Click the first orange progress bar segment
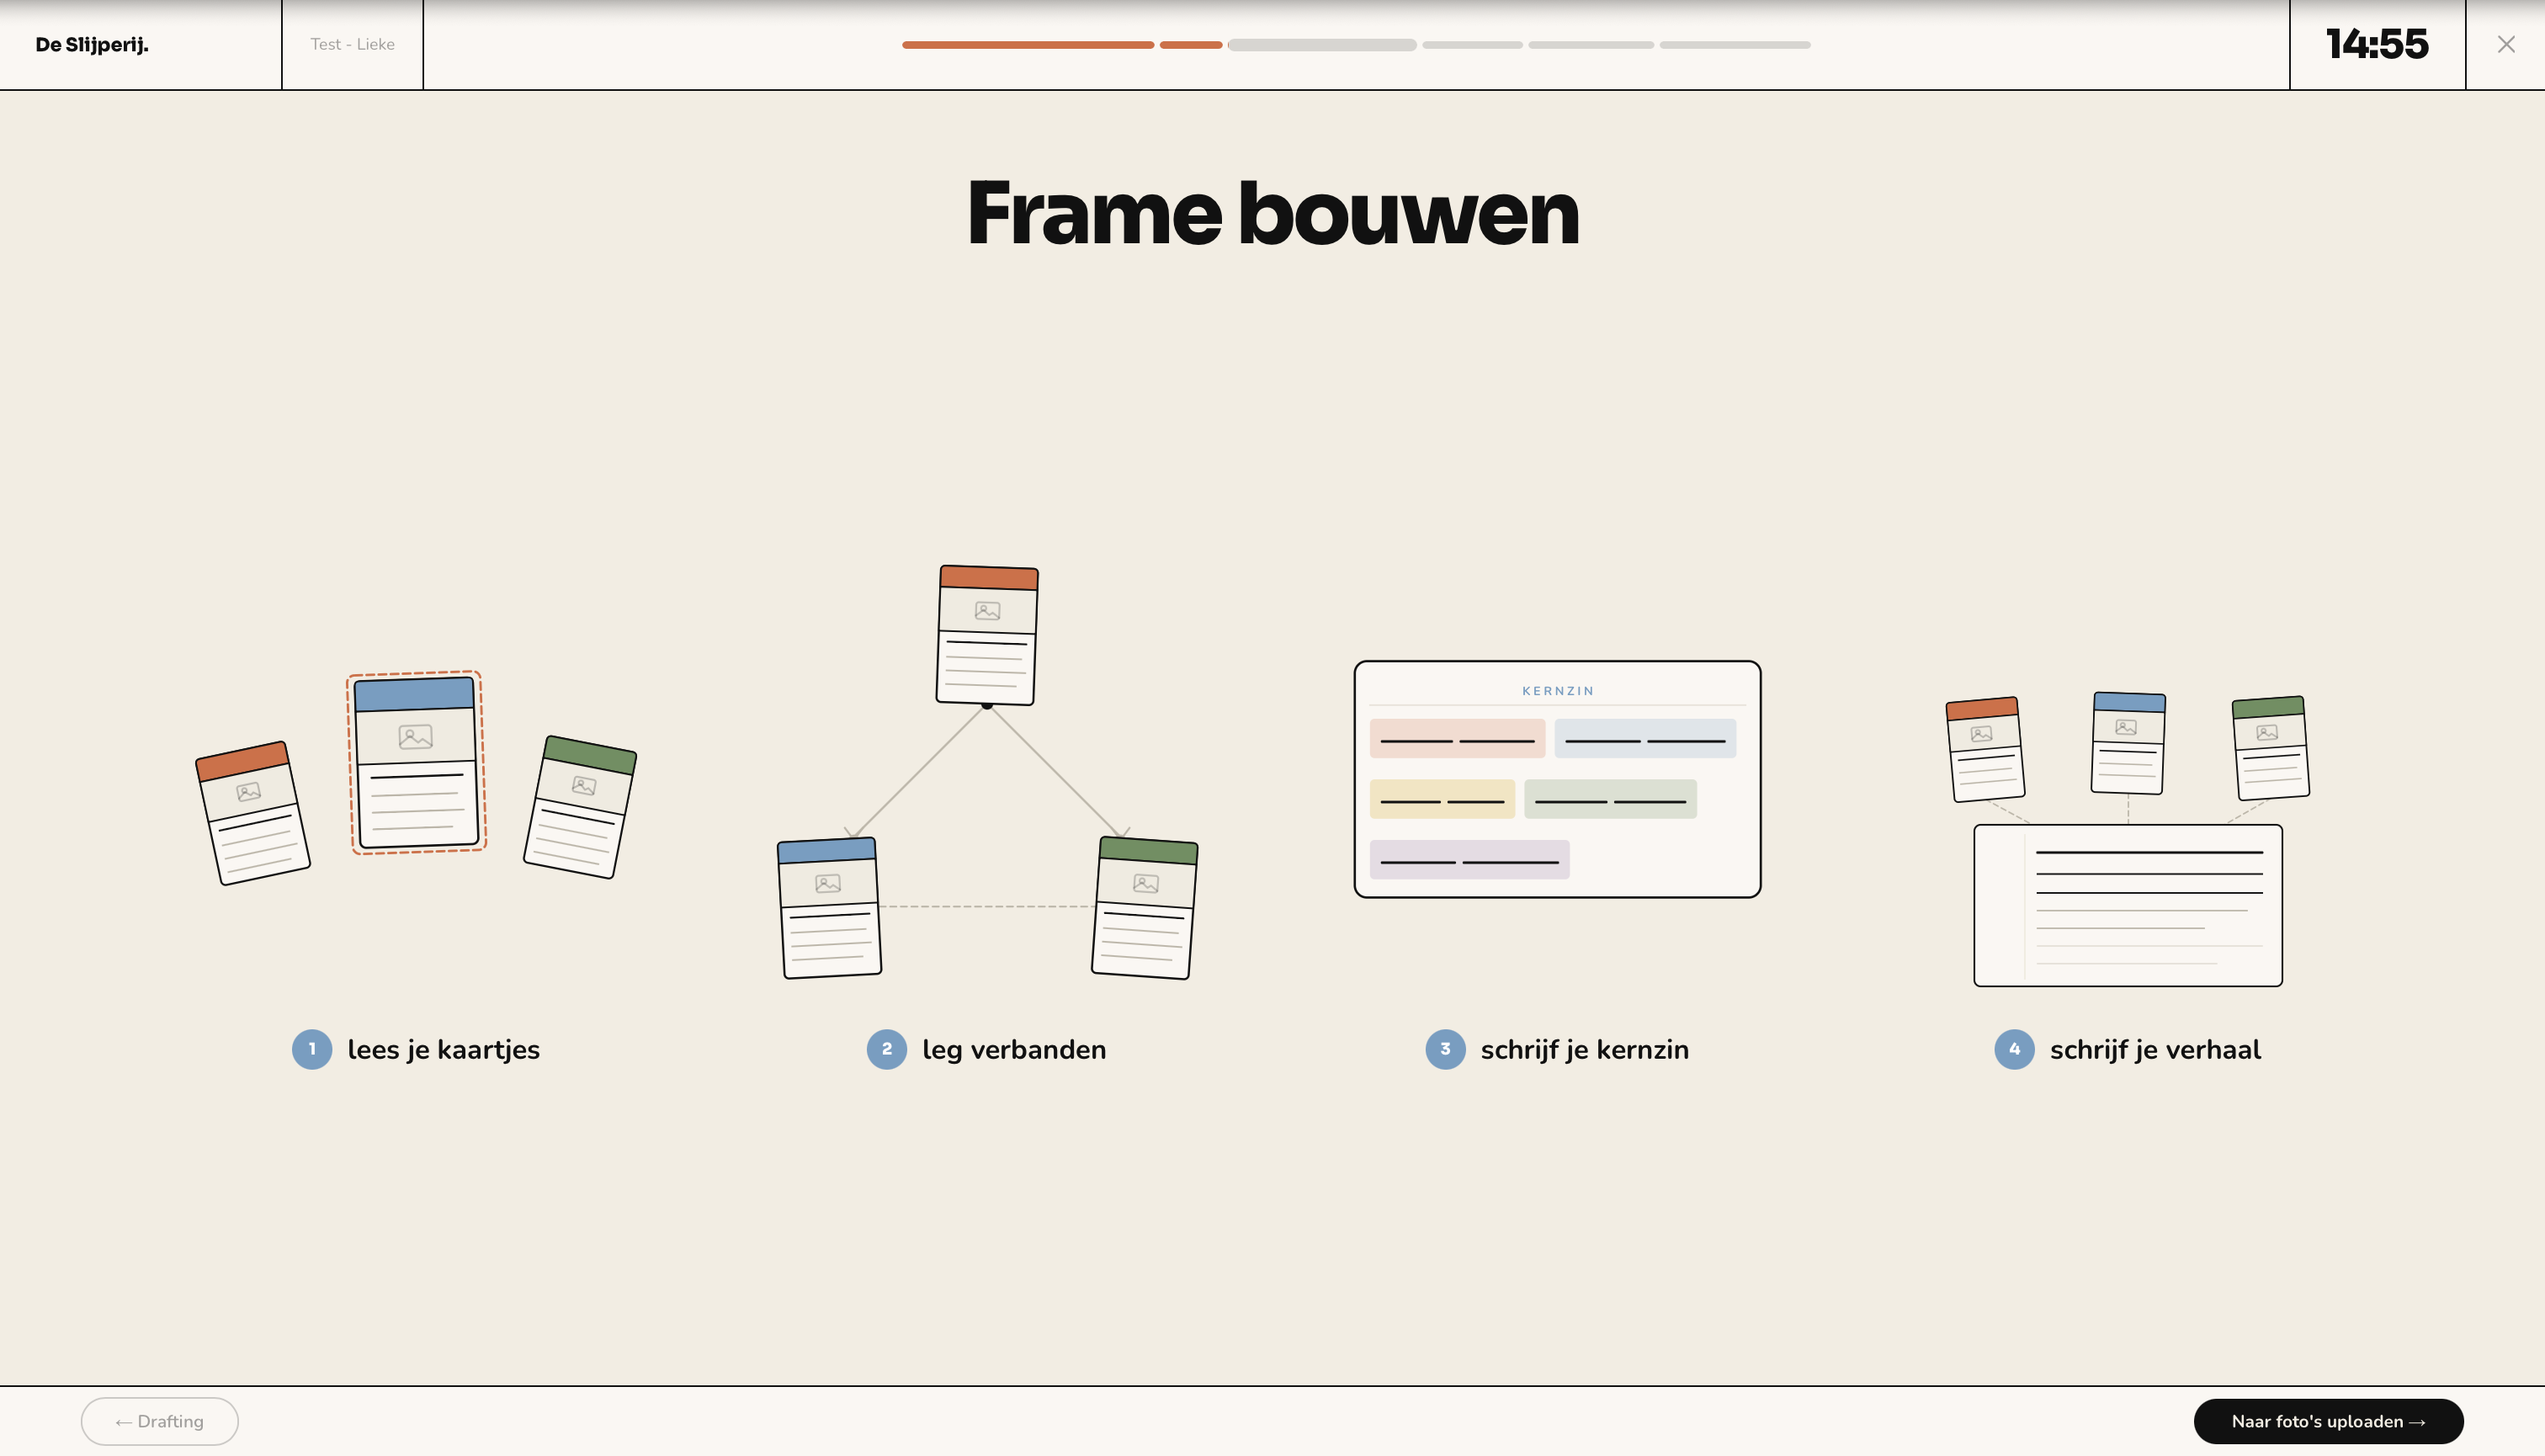The width and height of the screenshot is (2545, 1456). [1028, 45]
